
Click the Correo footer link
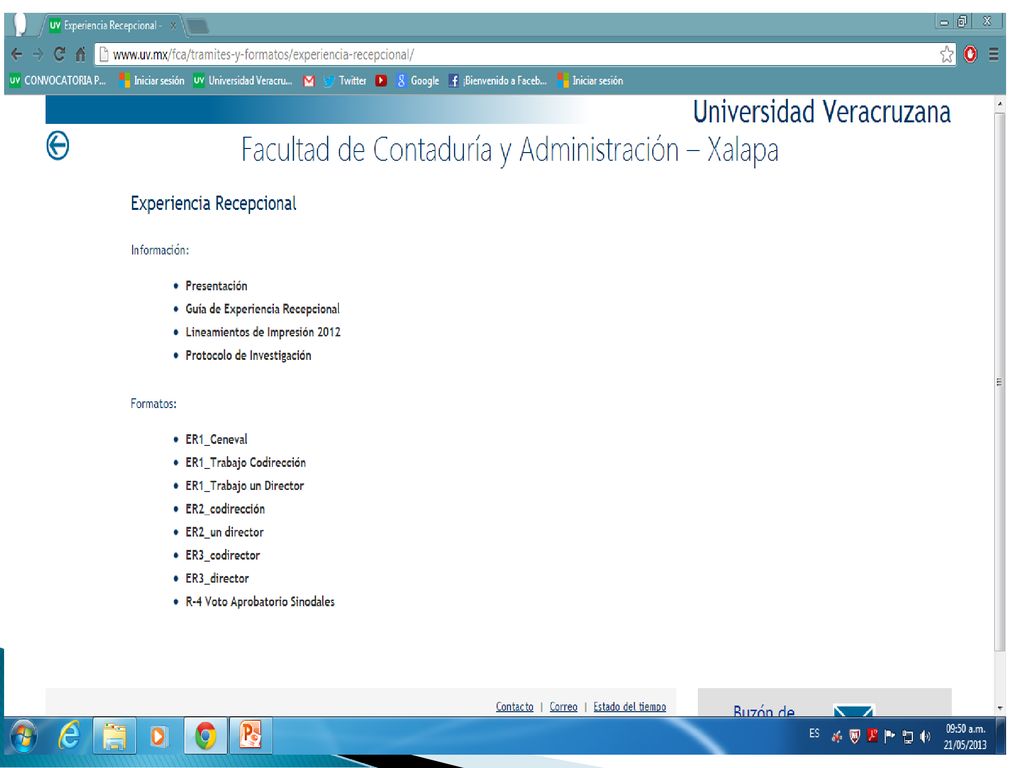click(x=564, y=707)
